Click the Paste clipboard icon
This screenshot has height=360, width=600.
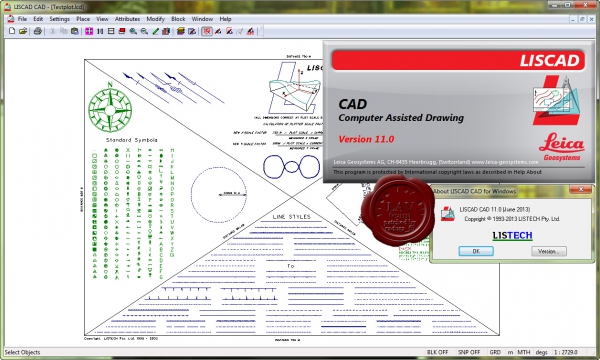[75, 31]
